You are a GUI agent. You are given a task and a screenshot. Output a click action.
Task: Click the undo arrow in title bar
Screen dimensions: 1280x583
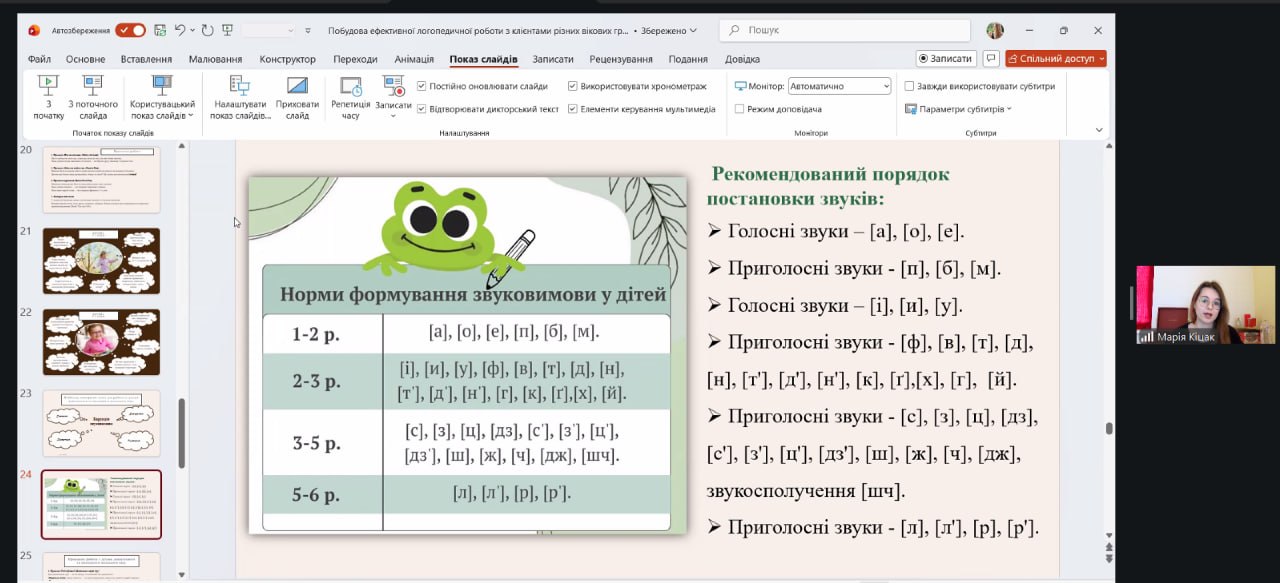tap(180, 31)
